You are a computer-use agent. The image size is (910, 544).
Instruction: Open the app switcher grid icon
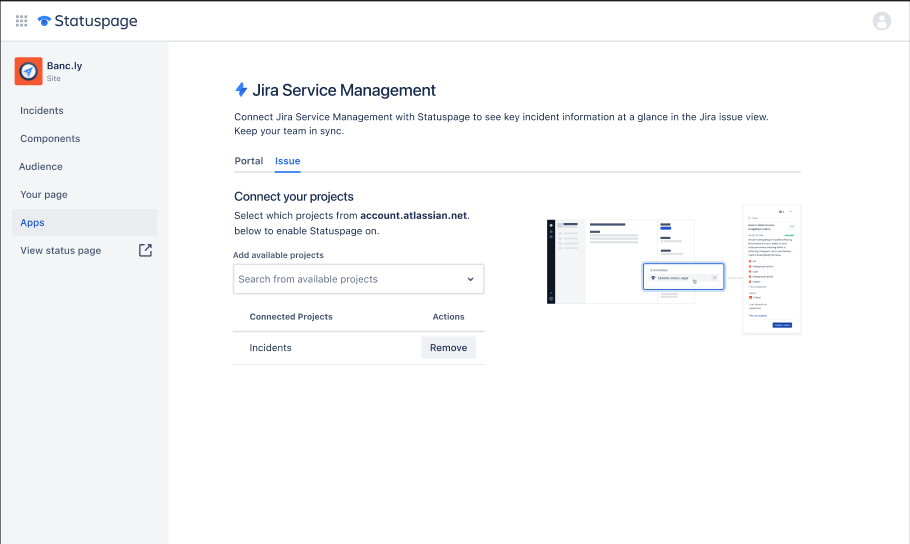click(x=21, y=21)
